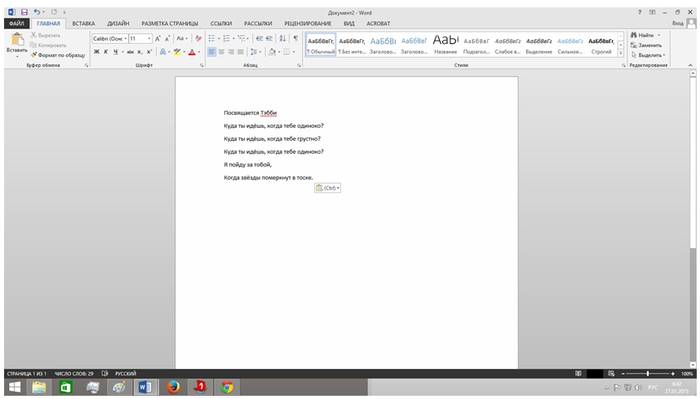The height and width of the screenshot is (399, 700).
Task: Click Replace (Заменить) button
Action: 646,45
